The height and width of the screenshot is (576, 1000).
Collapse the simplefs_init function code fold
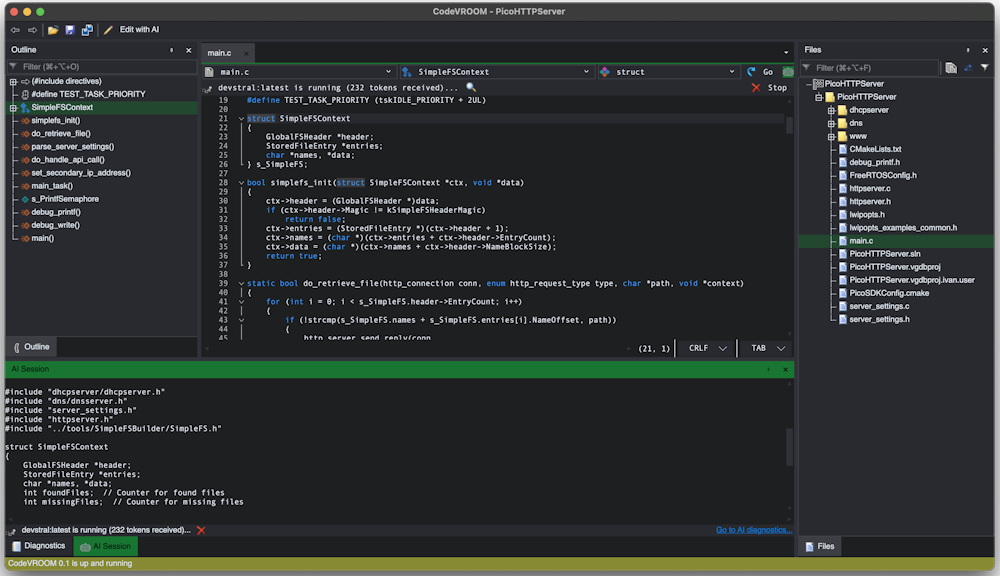pyautogui.click(x=241, y=183)
